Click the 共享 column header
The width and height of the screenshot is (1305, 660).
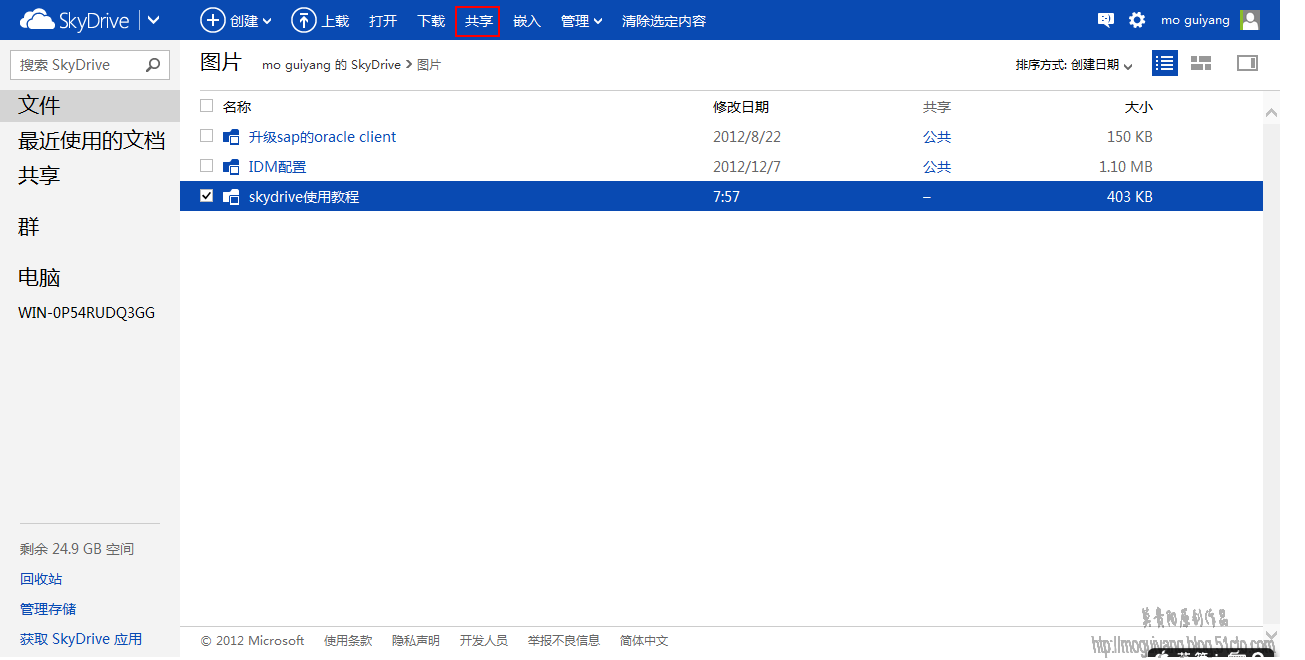coord(937,107)
